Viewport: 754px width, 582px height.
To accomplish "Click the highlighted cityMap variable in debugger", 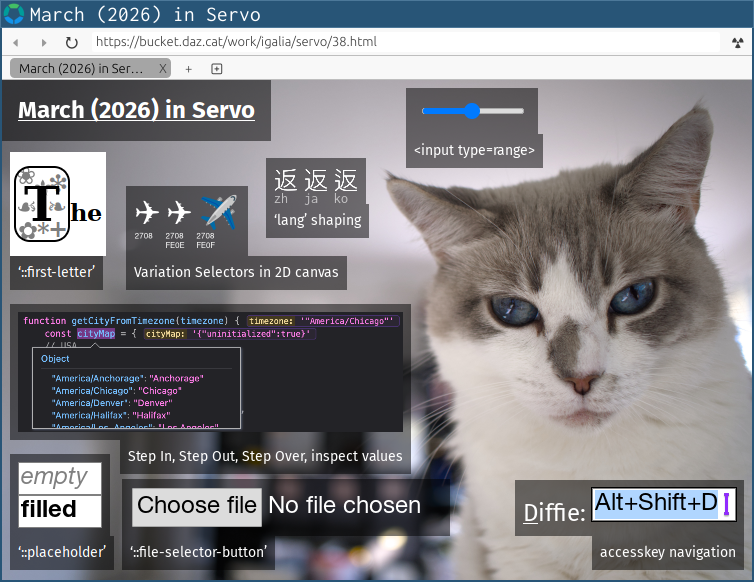I will 96,333.
